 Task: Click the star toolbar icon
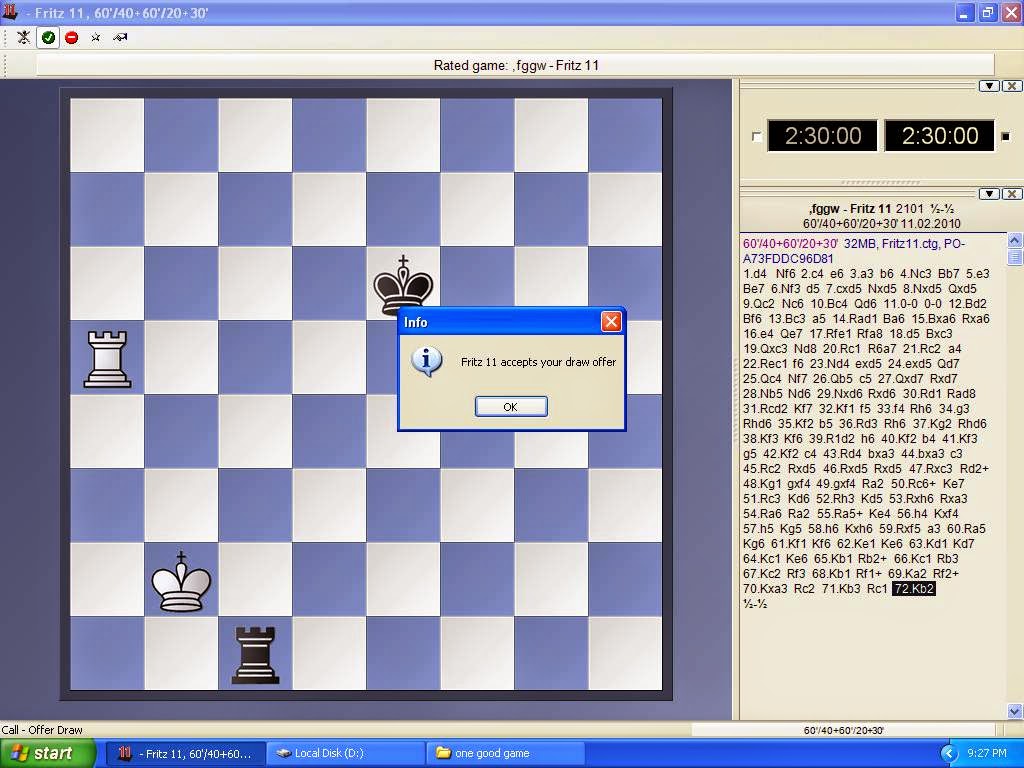pos(95,37)
